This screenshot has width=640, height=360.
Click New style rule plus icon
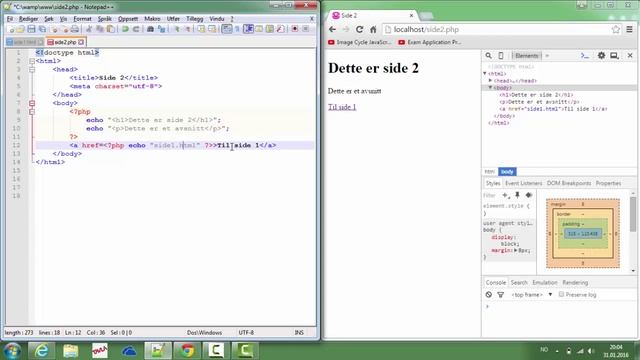pos(505,195)
